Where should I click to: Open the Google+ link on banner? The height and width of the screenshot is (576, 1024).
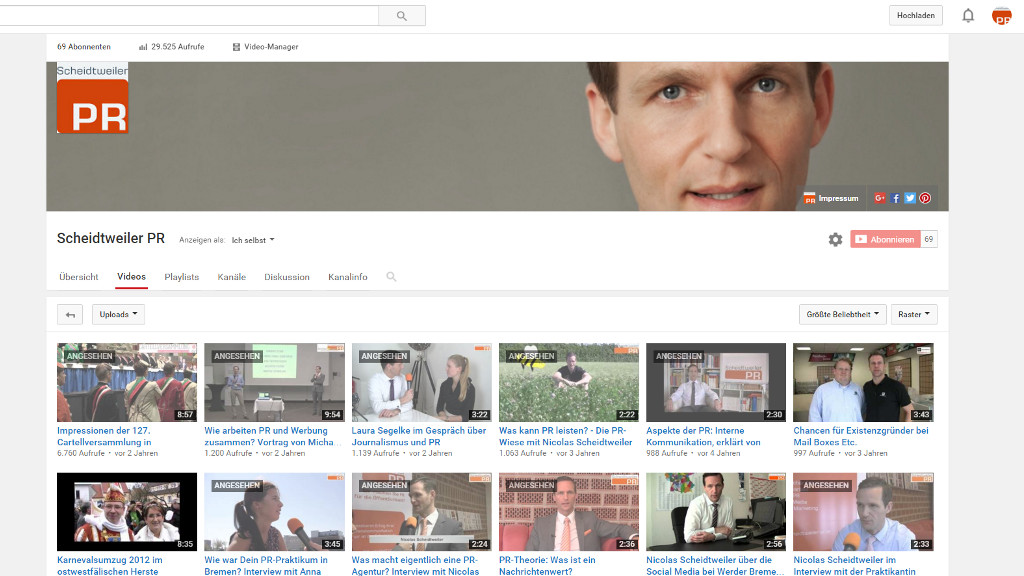coord(880,198)
